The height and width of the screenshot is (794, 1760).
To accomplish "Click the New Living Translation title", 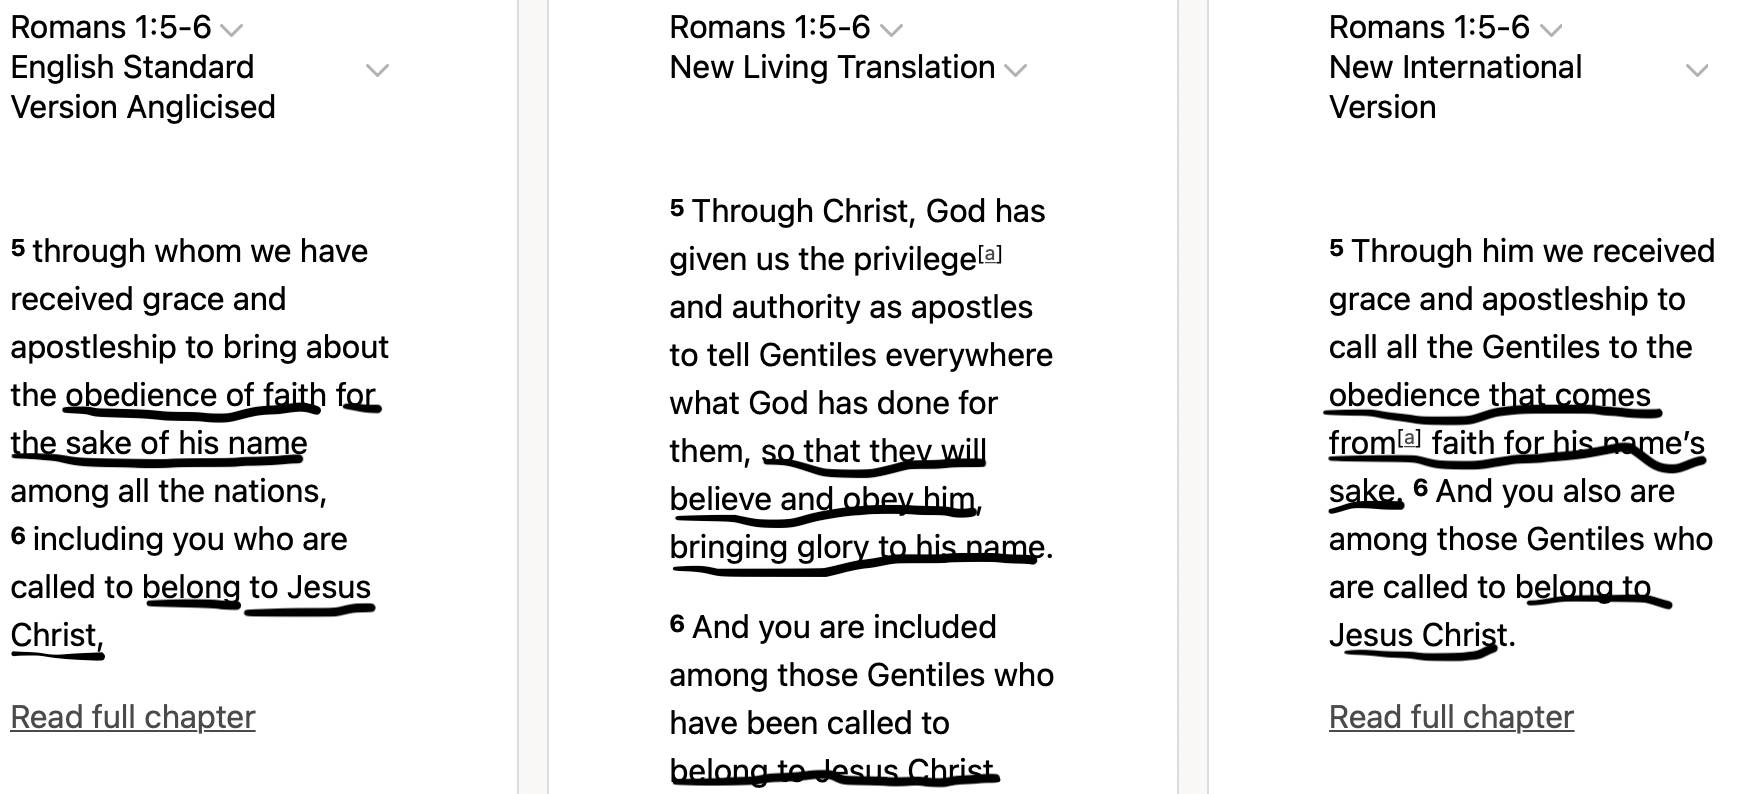I will [x=832, y=67].
